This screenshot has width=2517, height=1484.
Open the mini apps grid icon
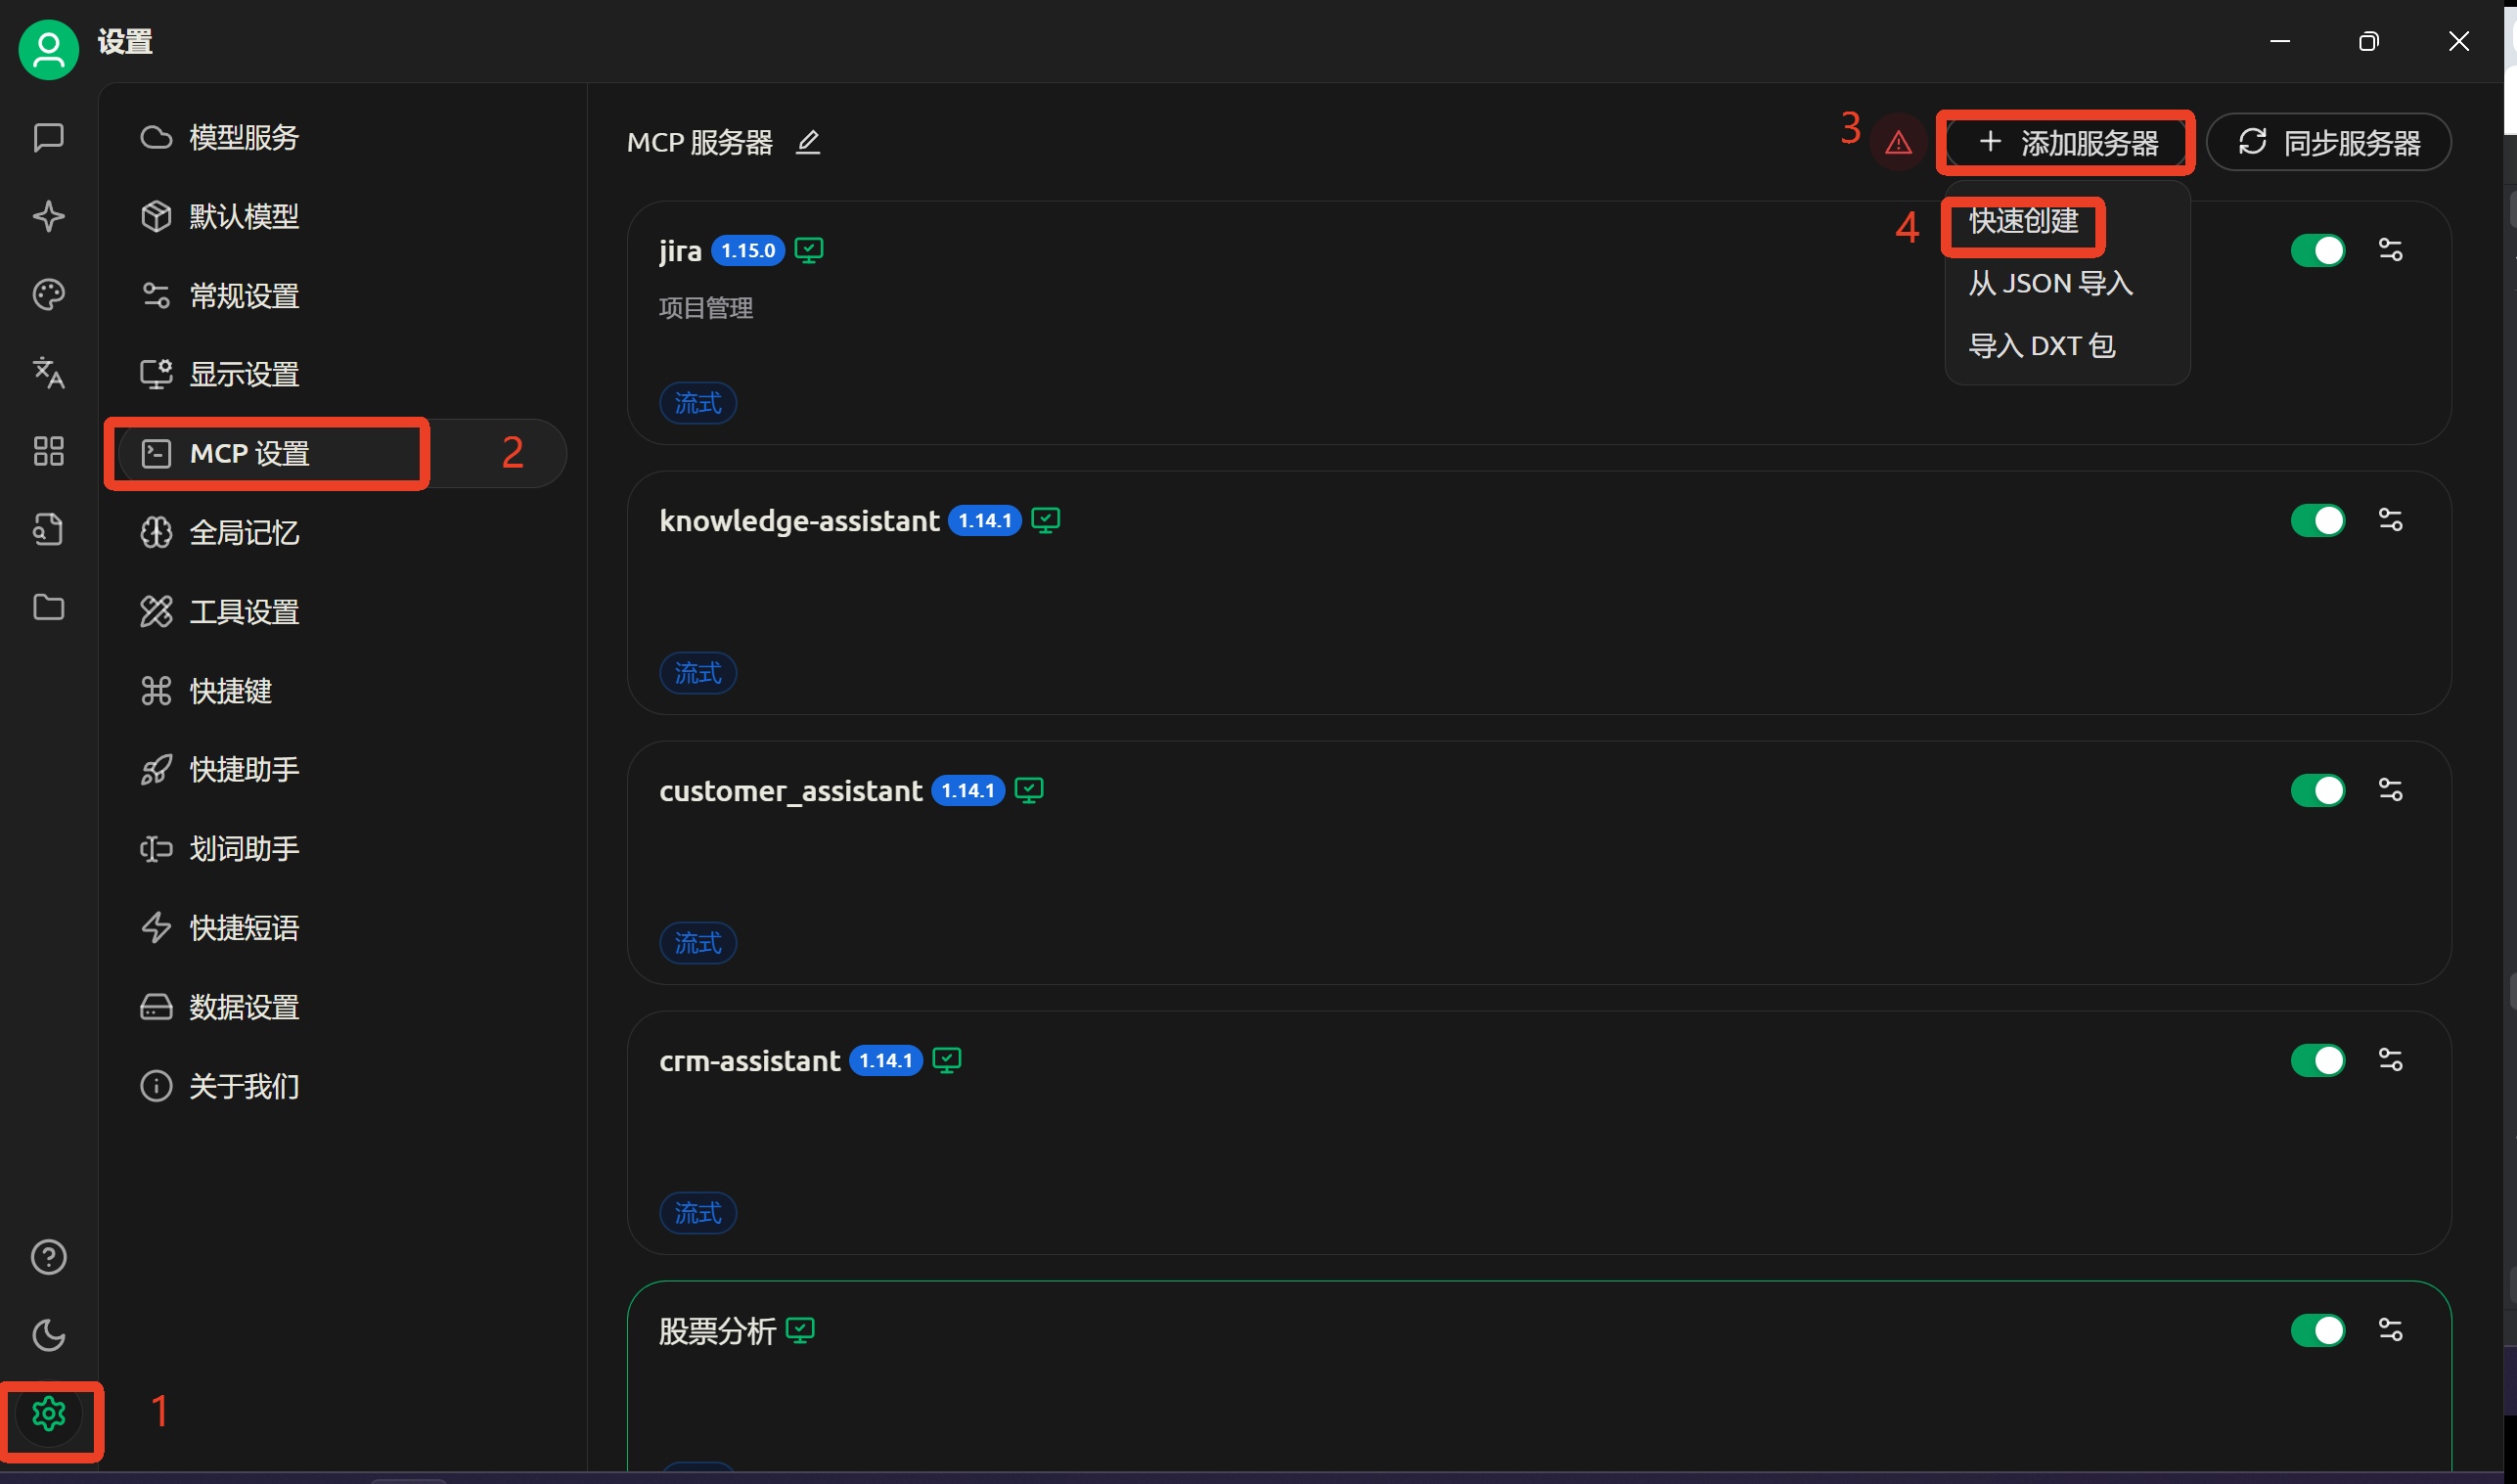click(x=48, y=451)
